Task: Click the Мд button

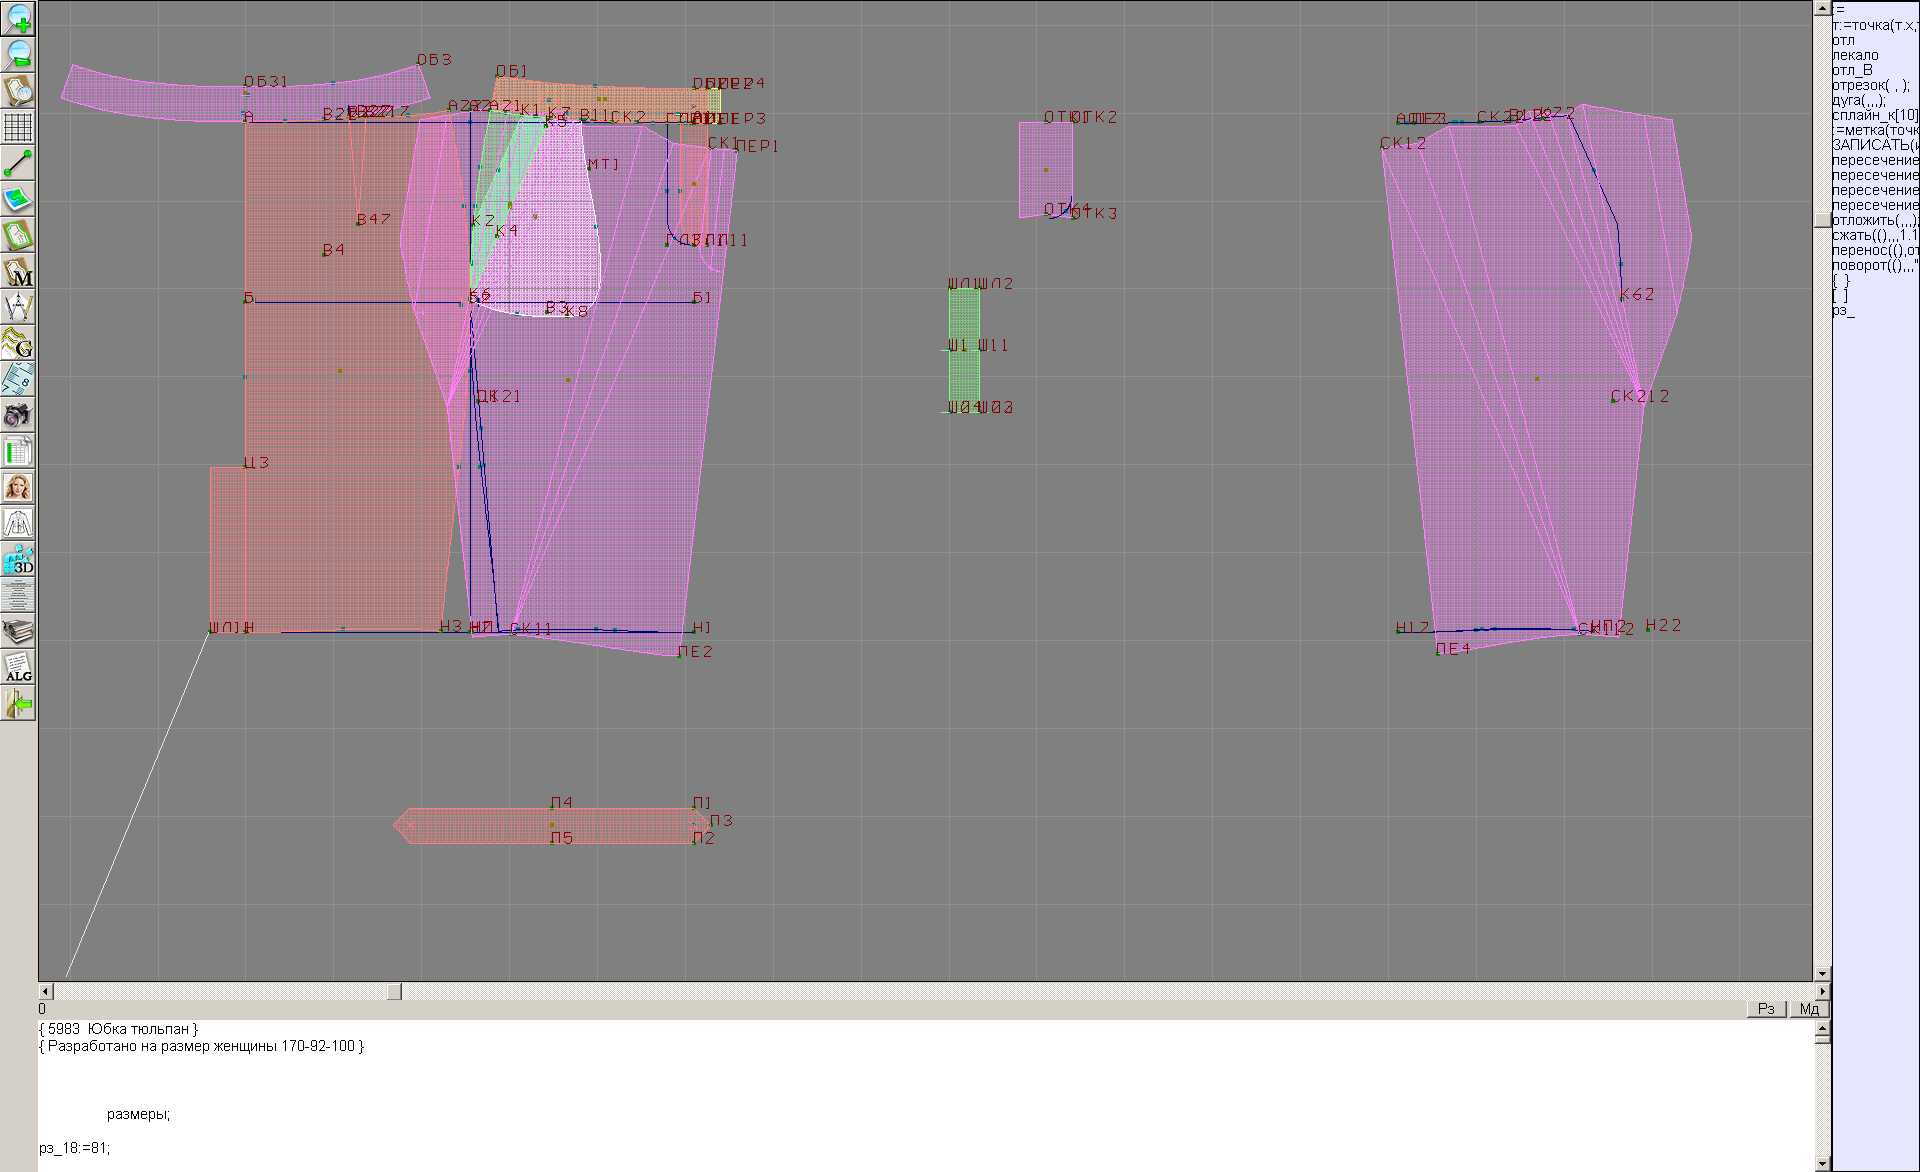Action: [1808, 1009]
